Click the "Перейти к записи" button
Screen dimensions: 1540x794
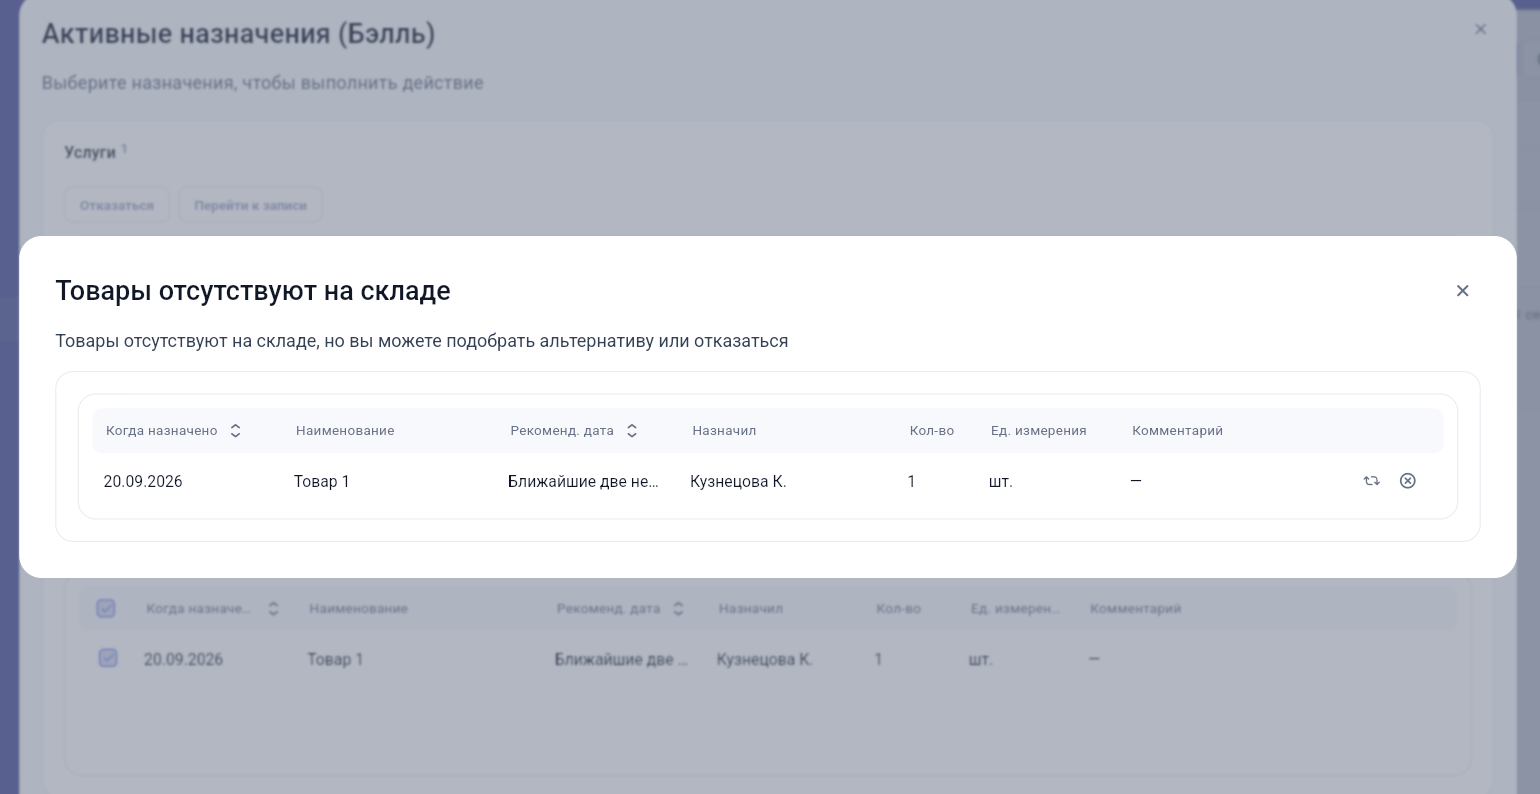pos(250,205)
